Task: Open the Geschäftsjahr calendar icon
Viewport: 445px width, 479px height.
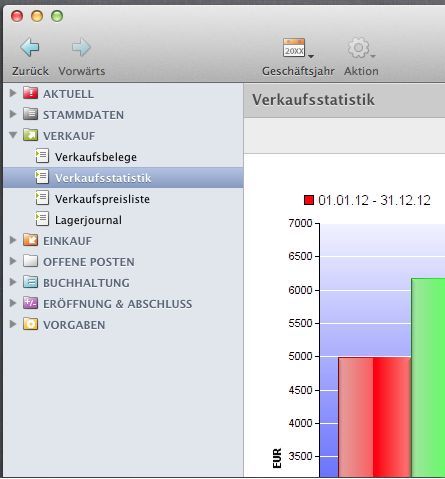Action: point(294,48)
